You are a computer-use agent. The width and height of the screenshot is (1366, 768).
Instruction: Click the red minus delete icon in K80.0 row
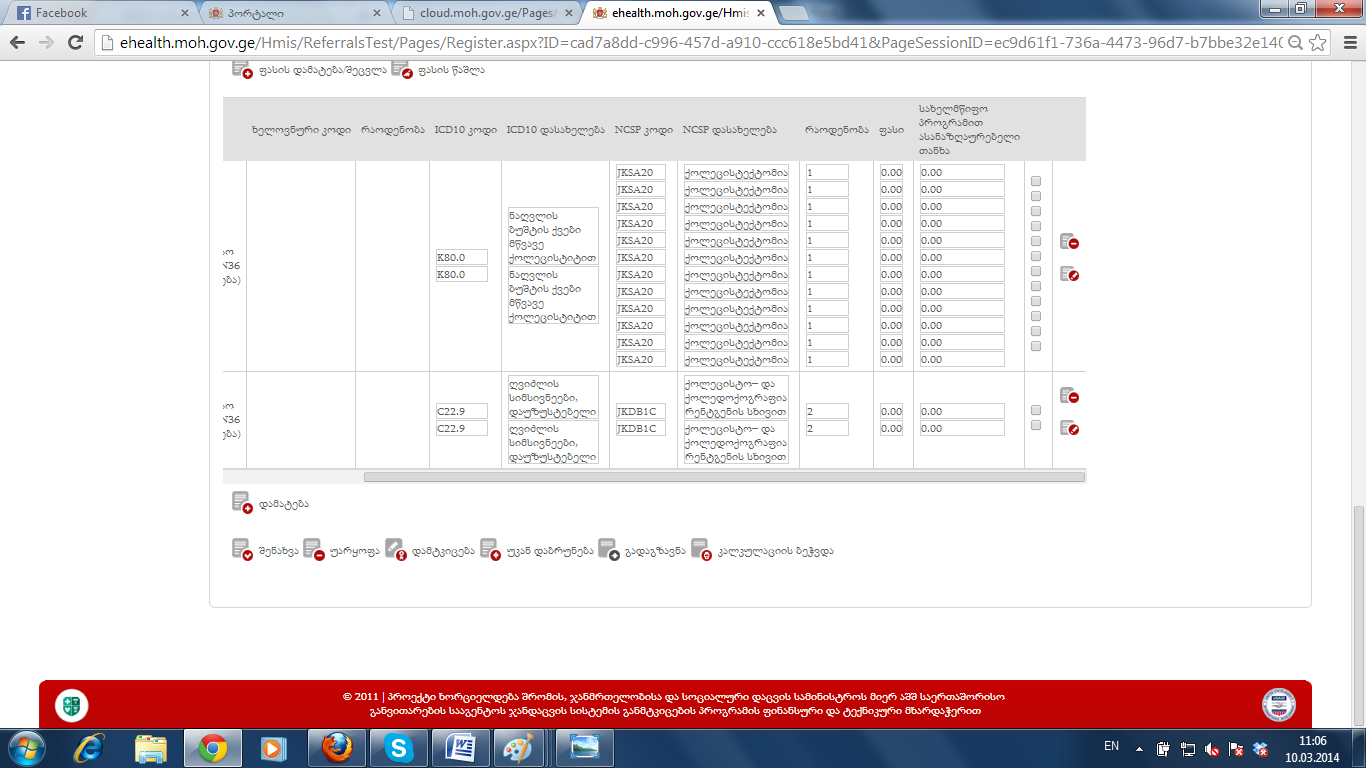[x=1069, y=242]
